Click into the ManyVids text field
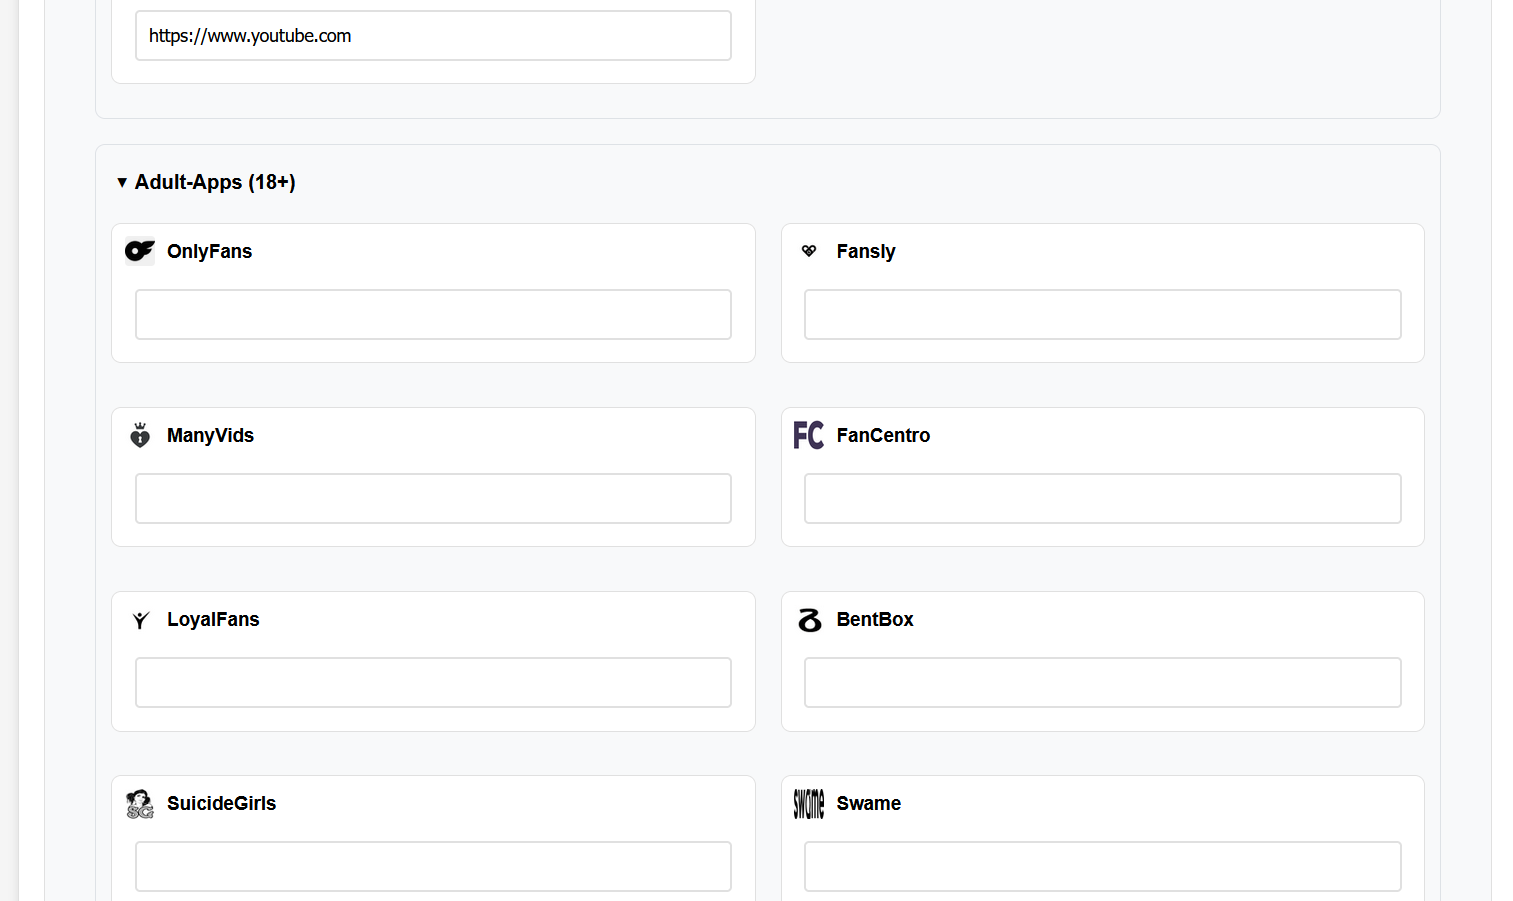The width and height of the screenshot is (1513, 901). click(x=433, y=499)
